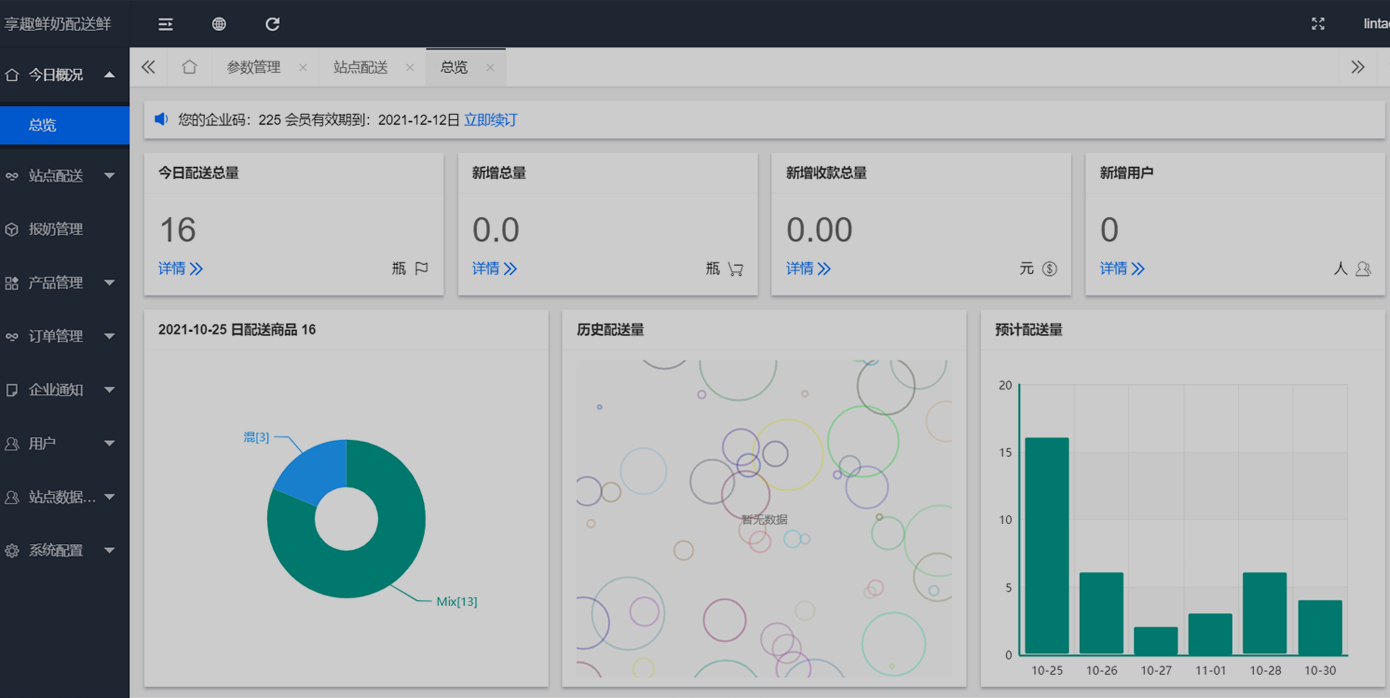Viewport: 1390px width, 698px height.
Task: Close the 参数管理 tab
Action: pyautogui.click(x=303, y=68)
